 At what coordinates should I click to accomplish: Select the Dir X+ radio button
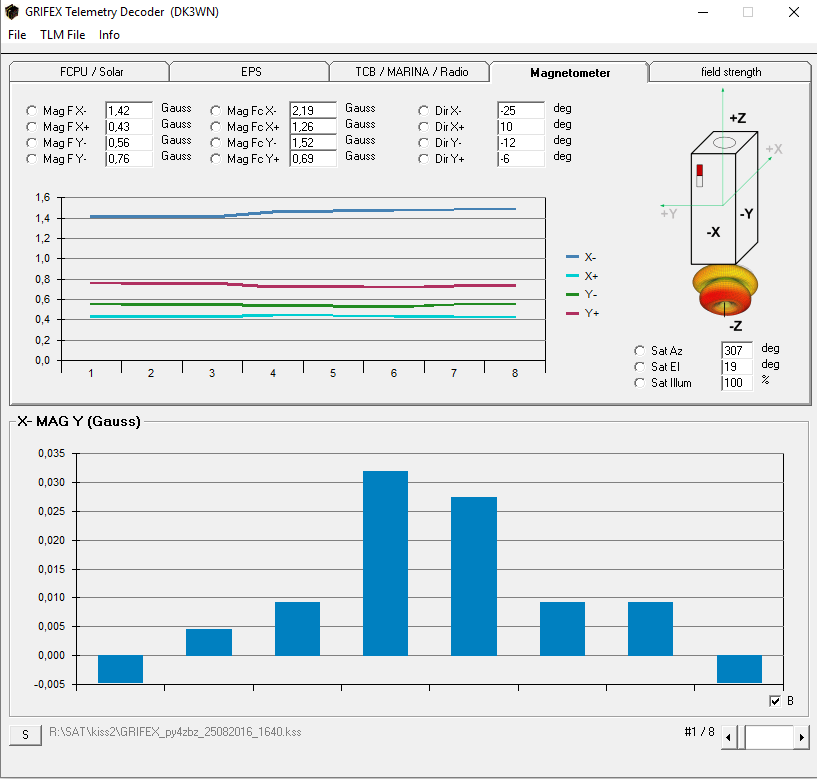pos(424,127)
